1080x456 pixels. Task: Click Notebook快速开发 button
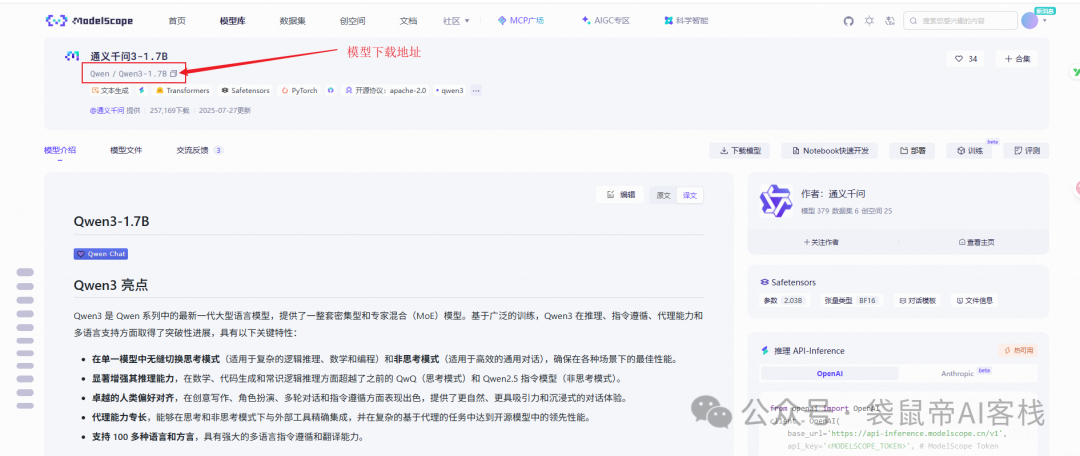click(x=829, y=151)
